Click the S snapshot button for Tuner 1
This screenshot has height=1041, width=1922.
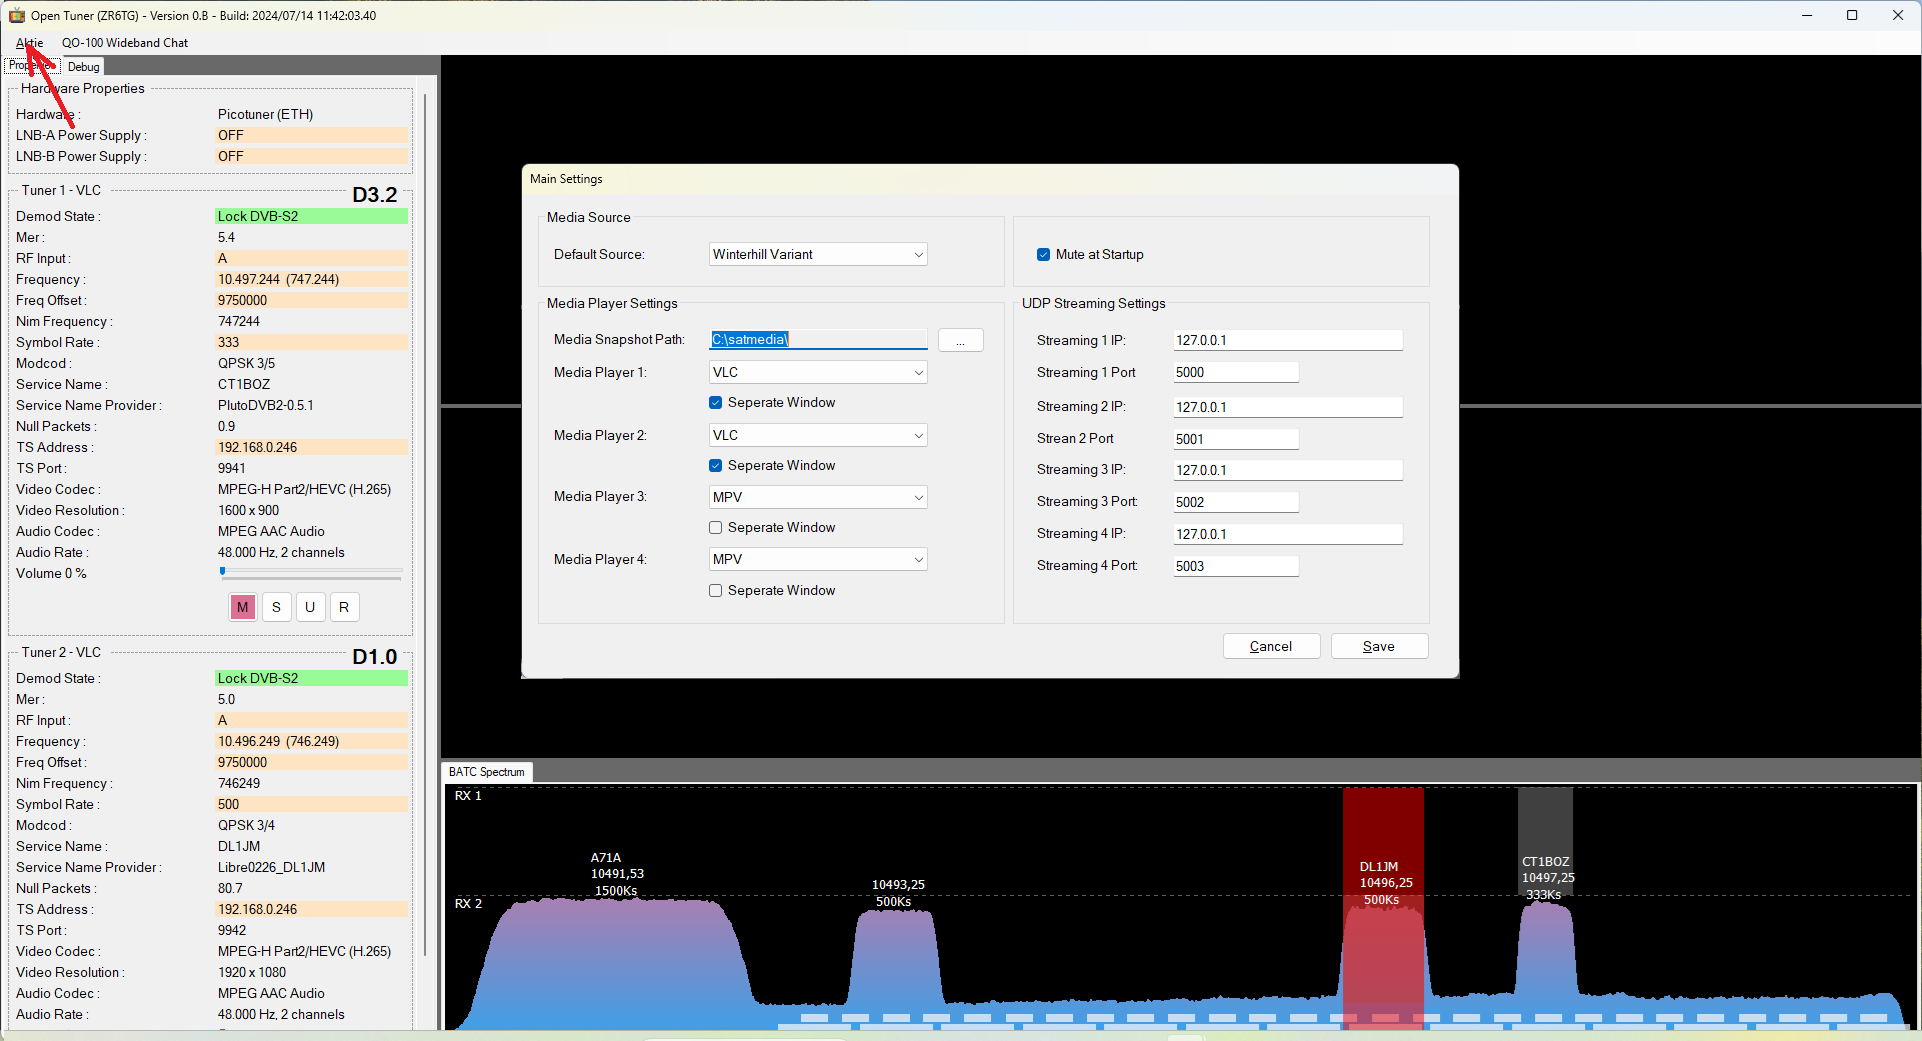277,607
